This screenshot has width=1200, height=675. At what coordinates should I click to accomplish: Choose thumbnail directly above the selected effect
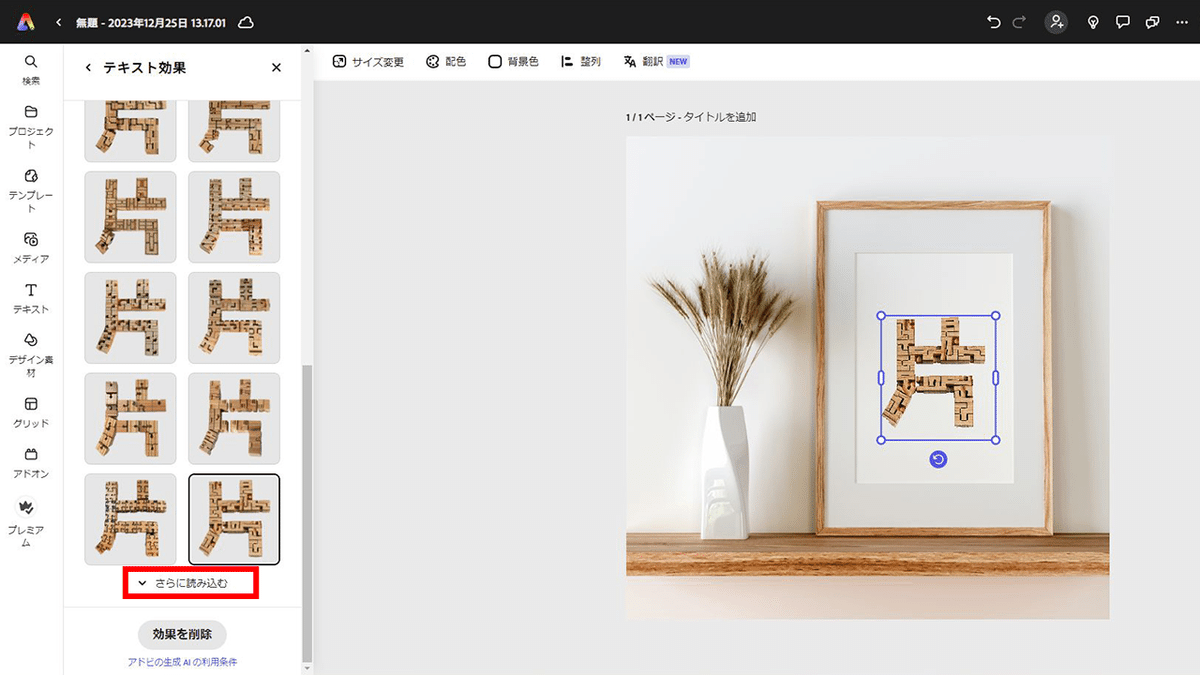pos(234,418)
